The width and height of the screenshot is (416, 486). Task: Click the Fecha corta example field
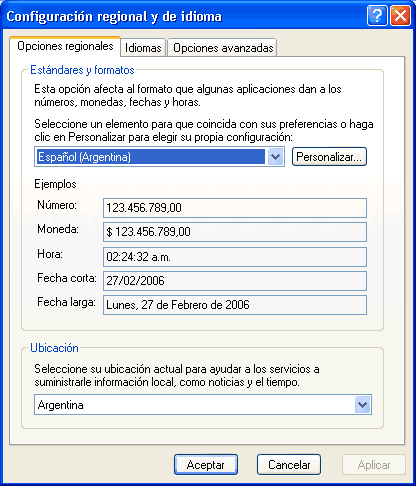pos(235,281)
